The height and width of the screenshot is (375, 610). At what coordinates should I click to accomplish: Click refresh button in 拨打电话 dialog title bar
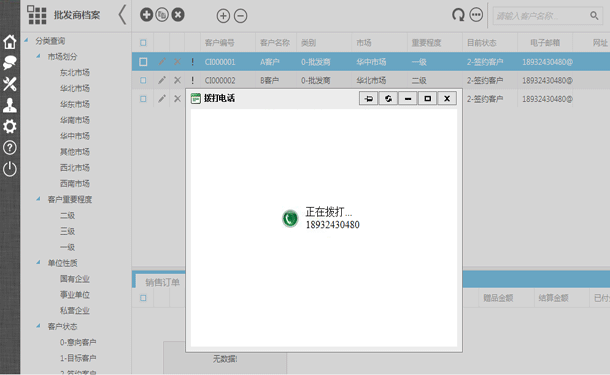[388, 98]
